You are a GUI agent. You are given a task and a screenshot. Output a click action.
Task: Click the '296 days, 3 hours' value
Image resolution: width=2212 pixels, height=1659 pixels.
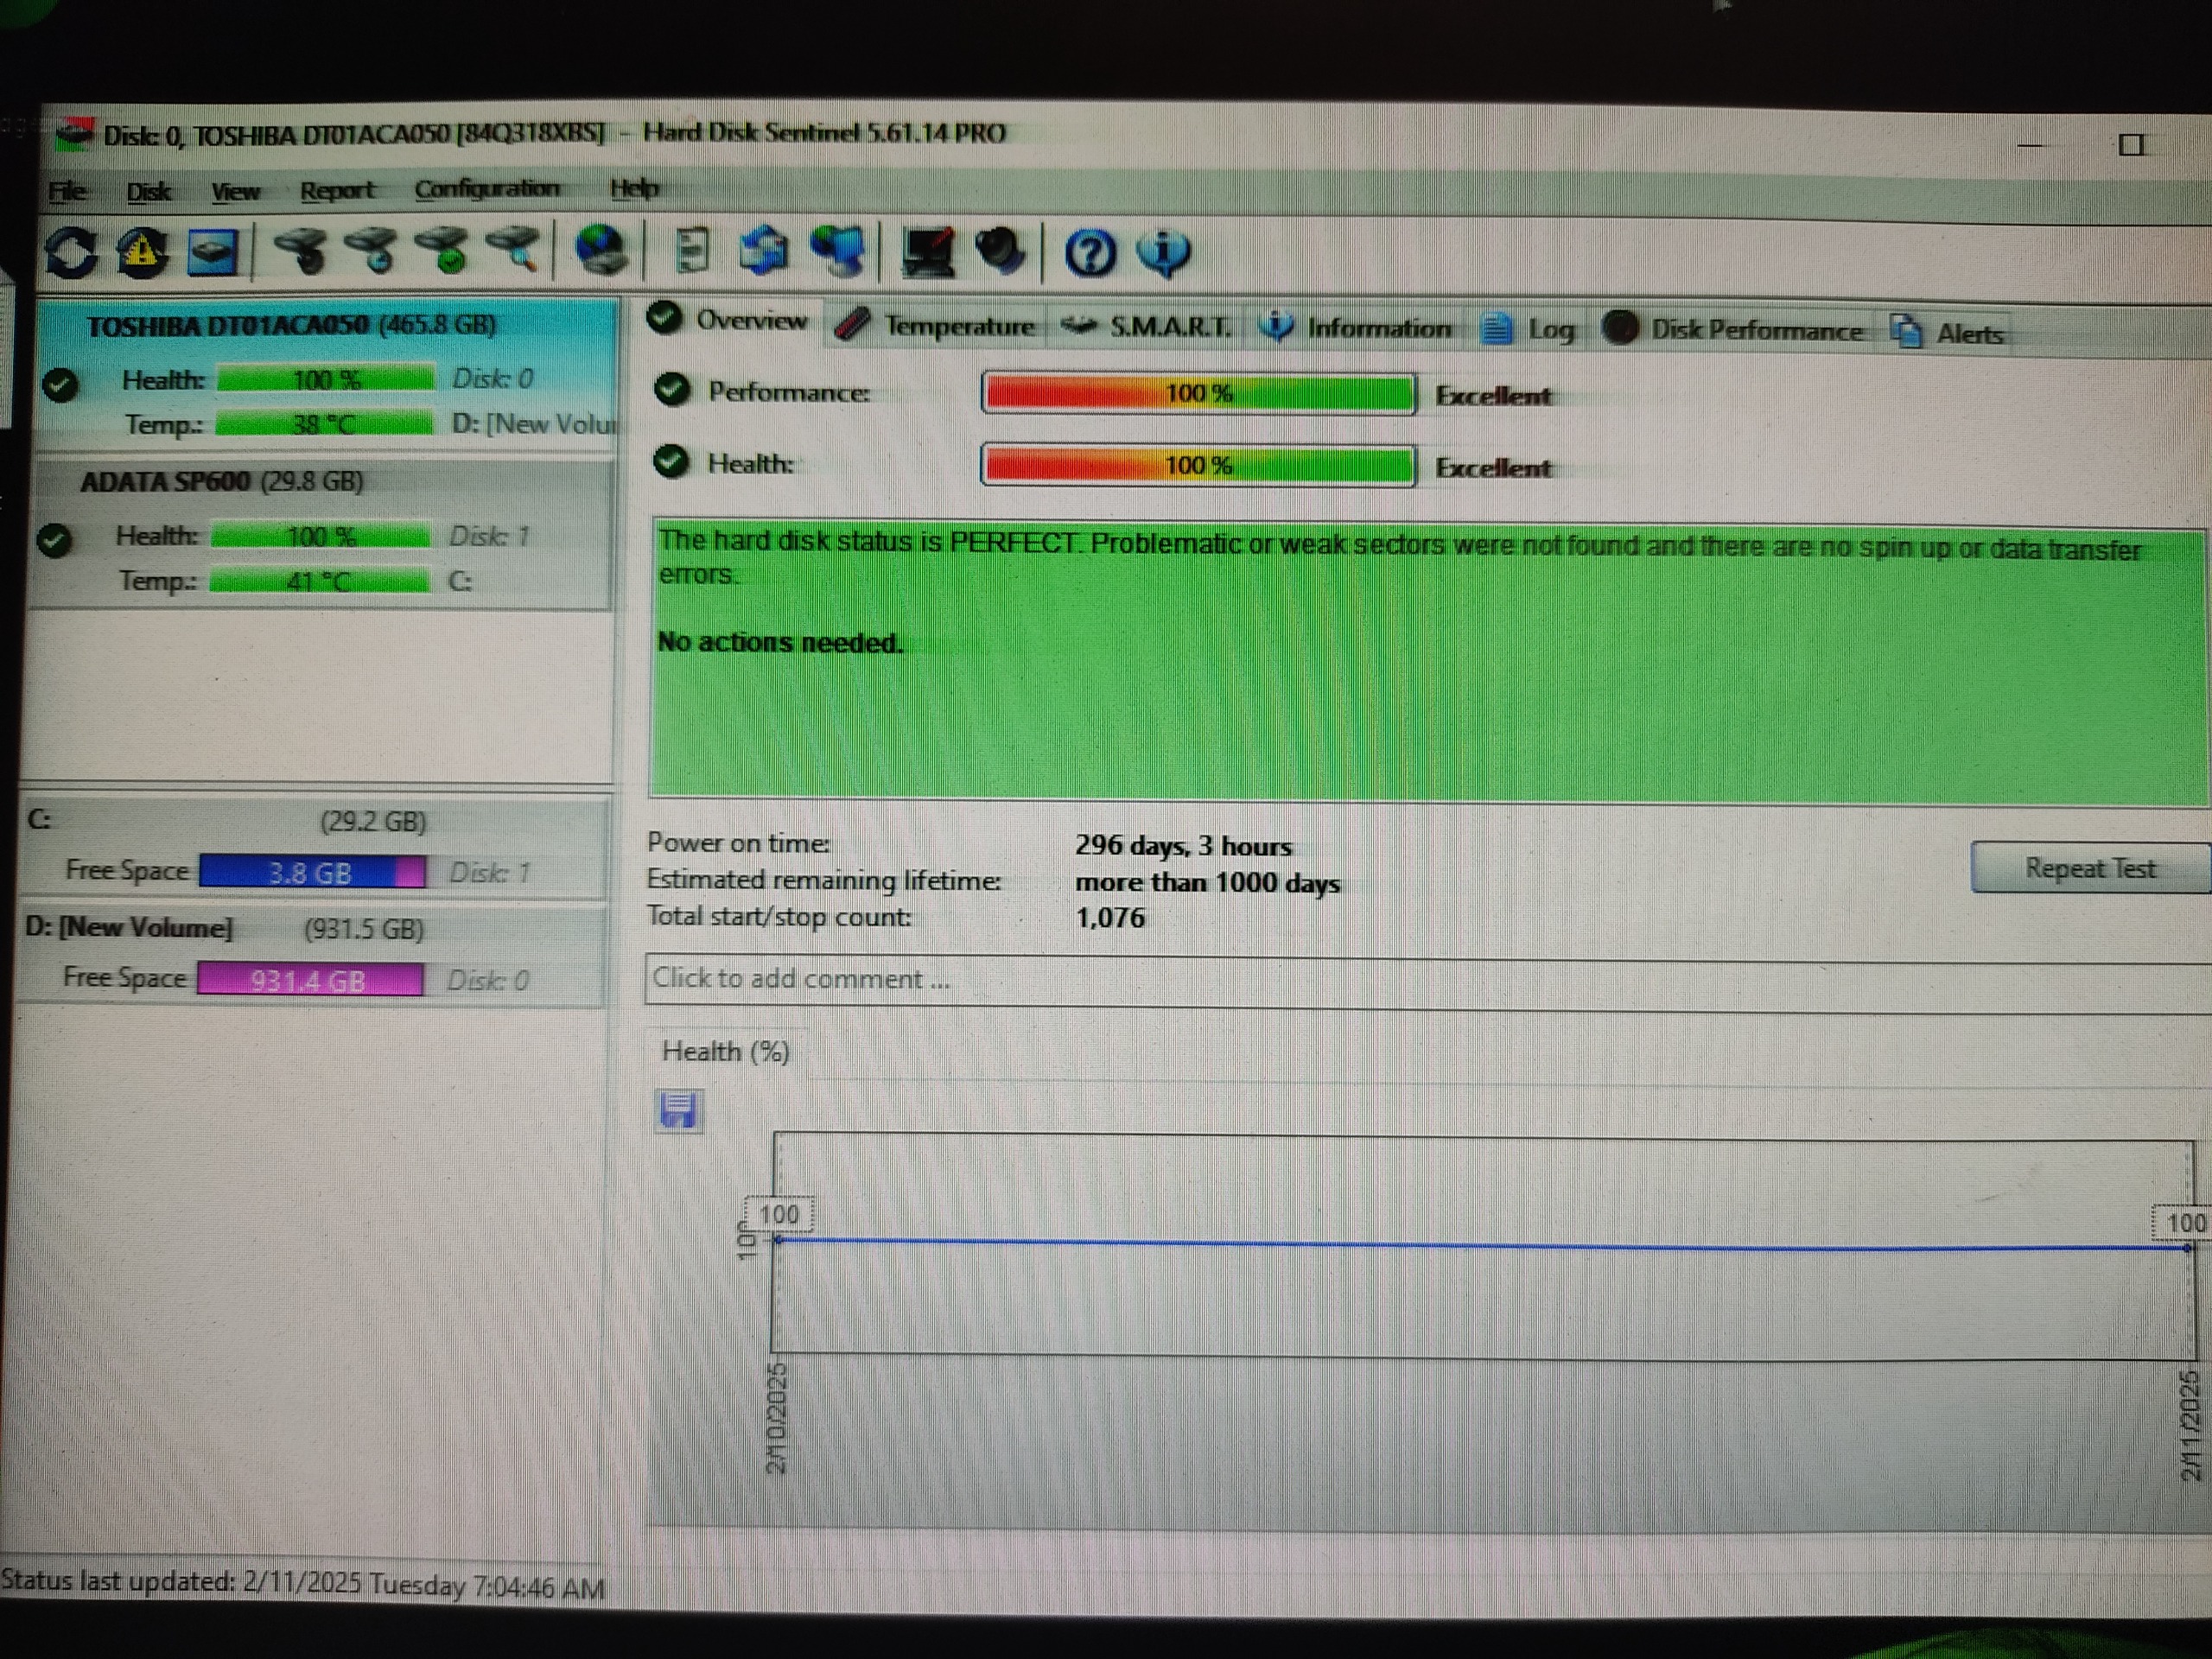[1183, 846]
